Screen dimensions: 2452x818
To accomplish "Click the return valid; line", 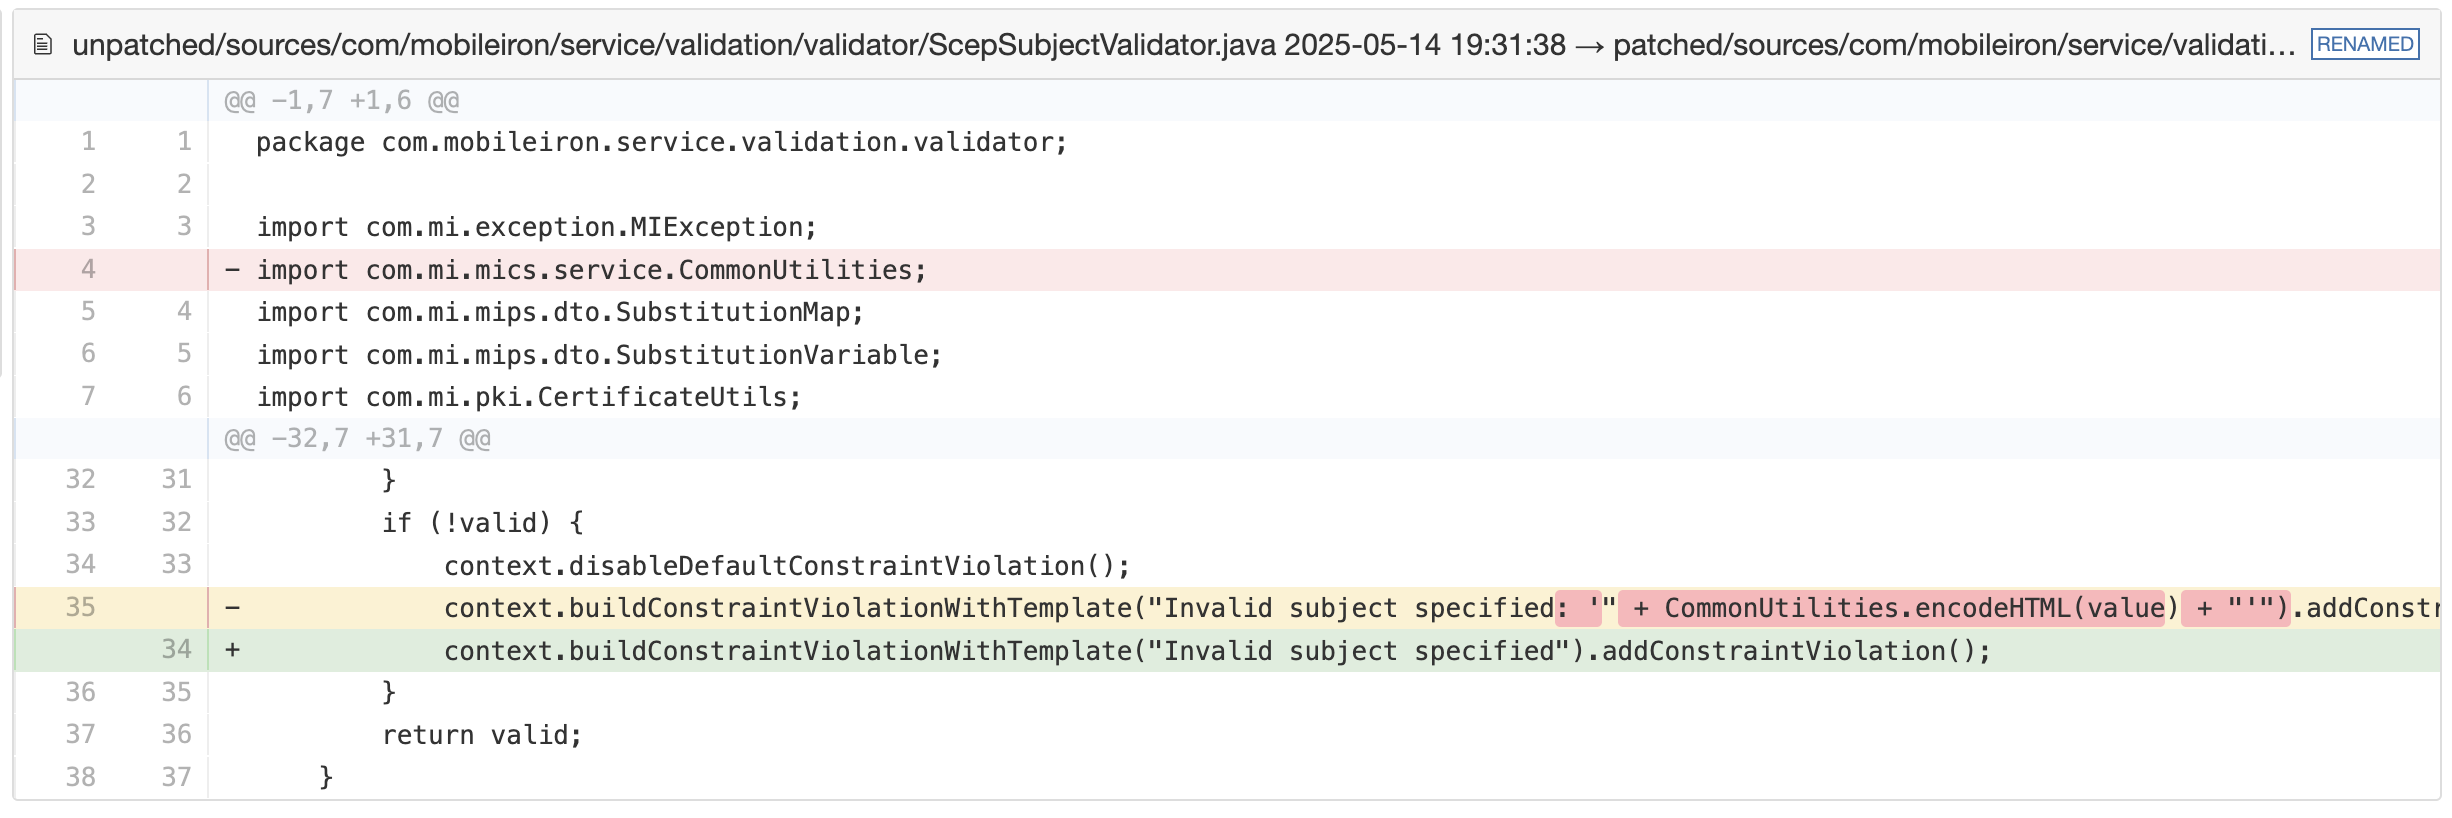I will coord(482,735).
